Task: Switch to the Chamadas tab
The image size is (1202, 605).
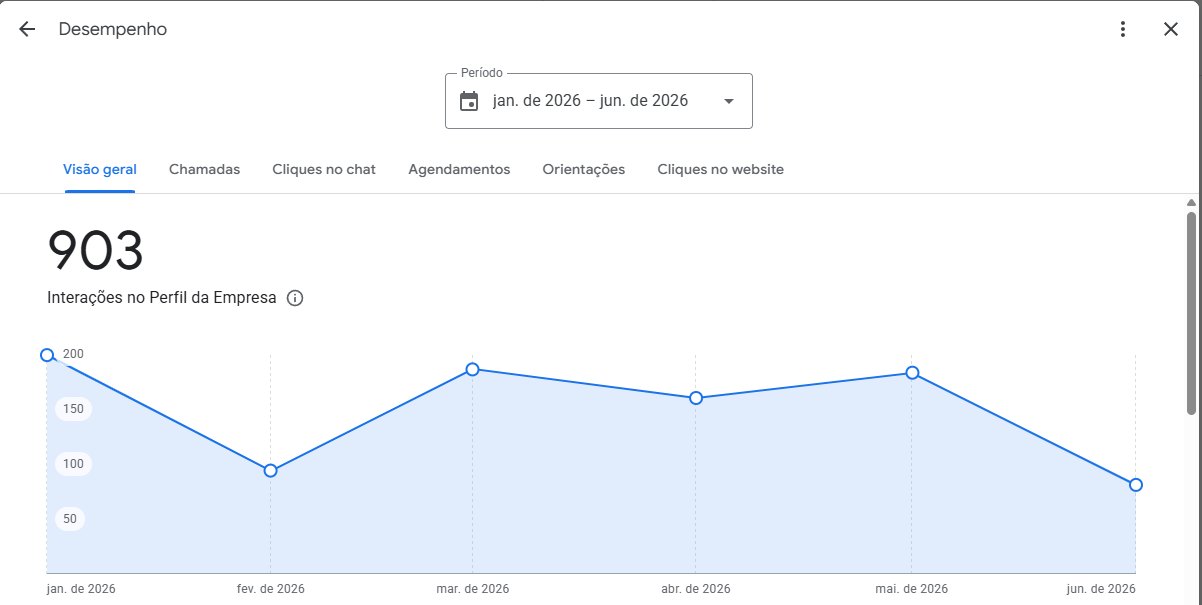Action: tap(205, 169)
